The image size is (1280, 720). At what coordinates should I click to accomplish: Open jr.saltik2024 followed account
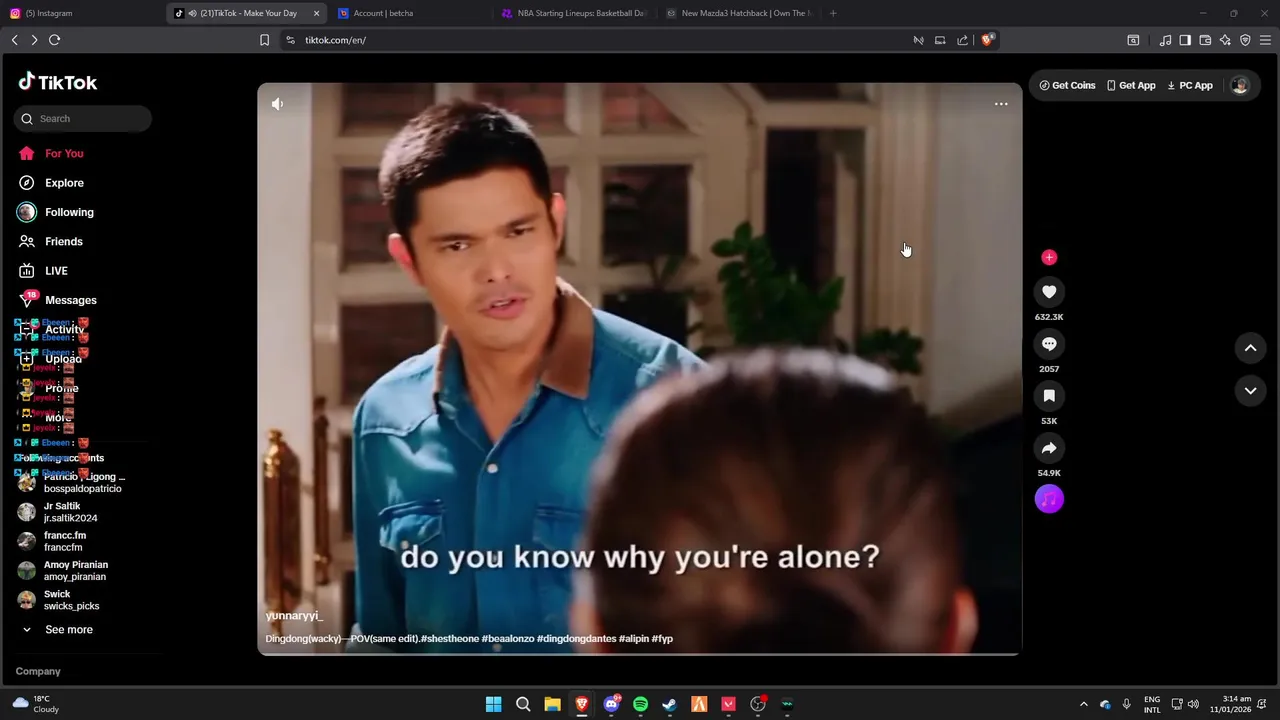58,512
